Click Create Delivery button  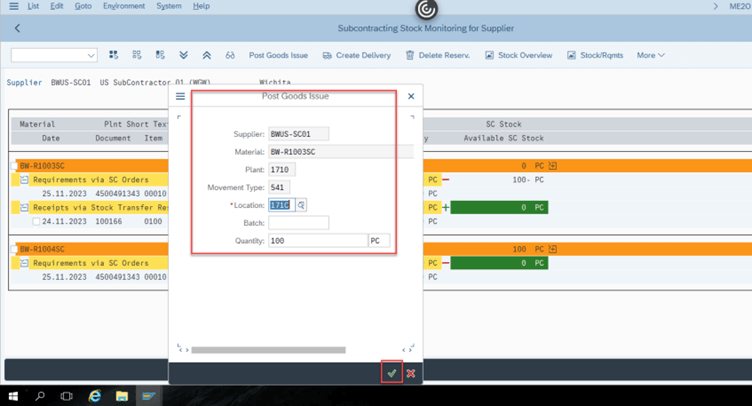357,55
